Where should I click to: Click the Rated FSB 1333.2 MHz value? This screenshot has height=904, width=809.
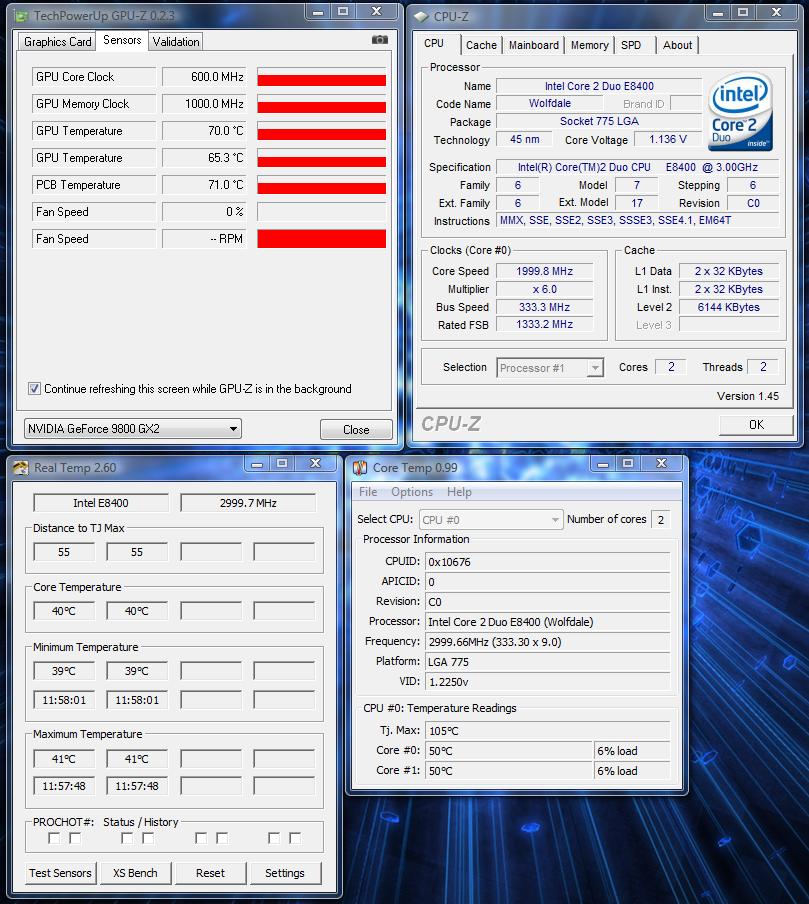click(544, 325)
